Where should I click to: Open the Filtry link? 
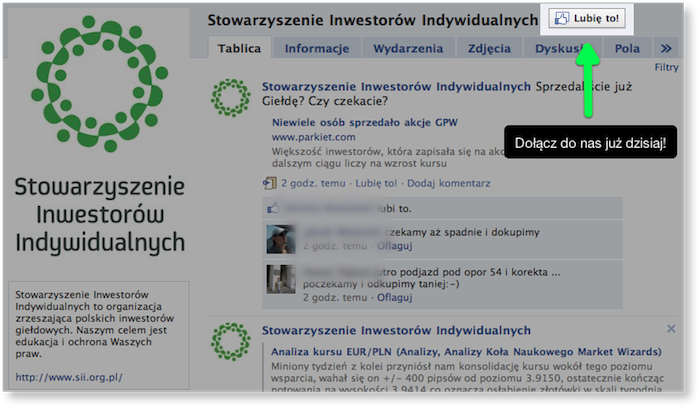coord(666,67)
